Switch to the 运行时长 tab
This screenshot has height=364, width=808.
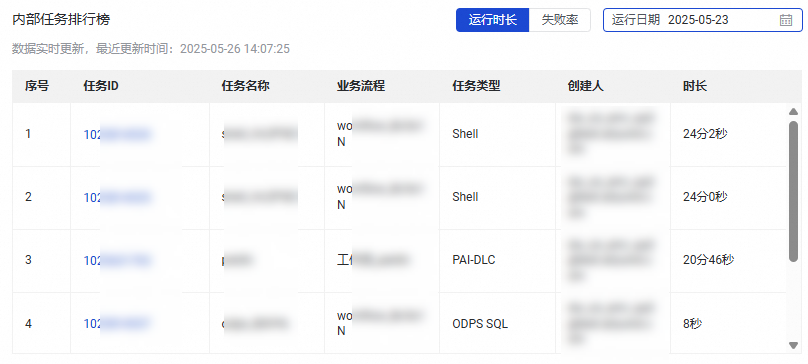(x=492, y=20)
